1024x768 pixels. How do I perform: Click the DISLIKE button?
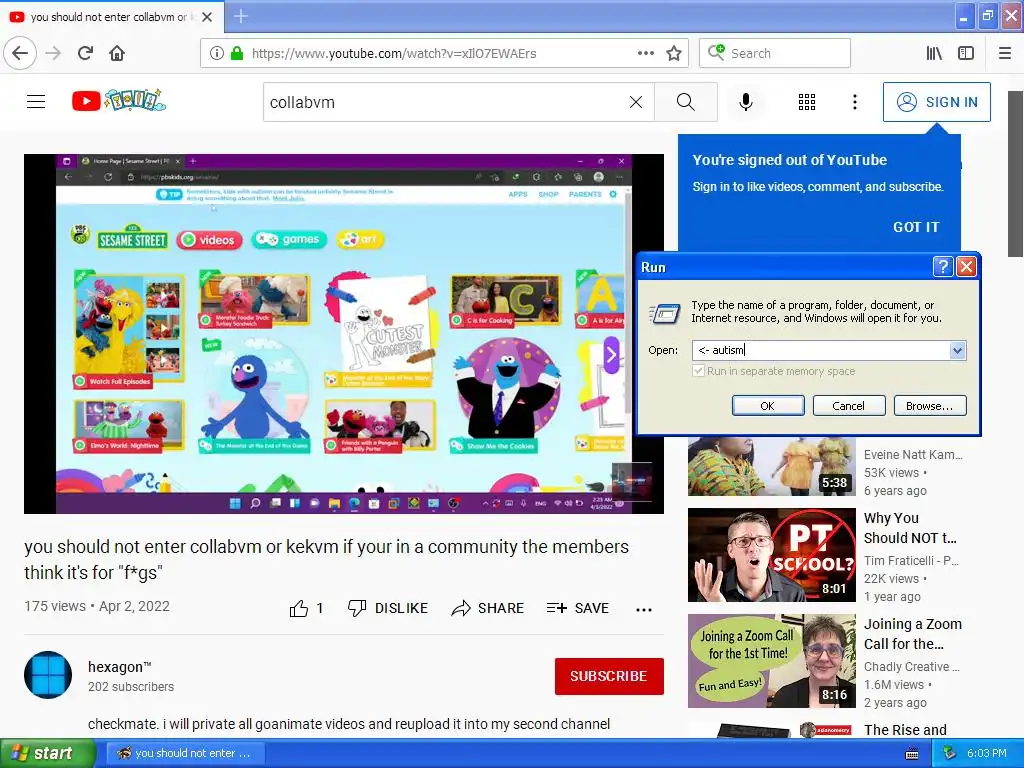388,608
